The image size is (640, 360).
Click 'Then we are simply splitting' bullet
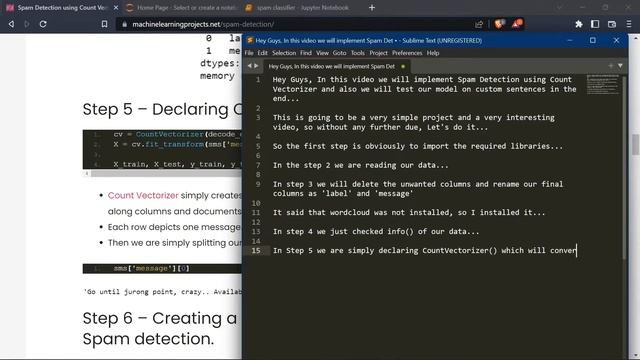click(x=174, y=243)
